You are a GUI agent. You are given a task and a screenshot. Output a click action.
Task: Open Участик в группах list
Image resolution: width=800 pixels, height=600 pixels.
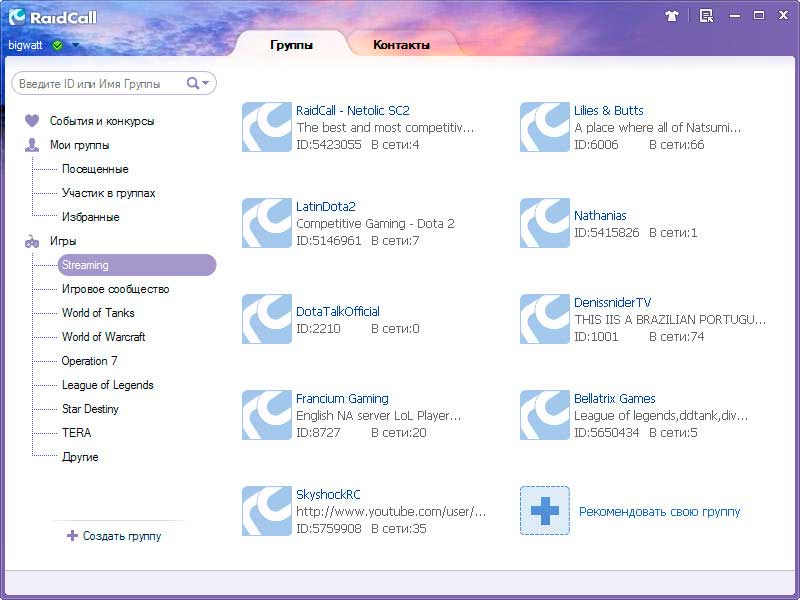(108, 193)
